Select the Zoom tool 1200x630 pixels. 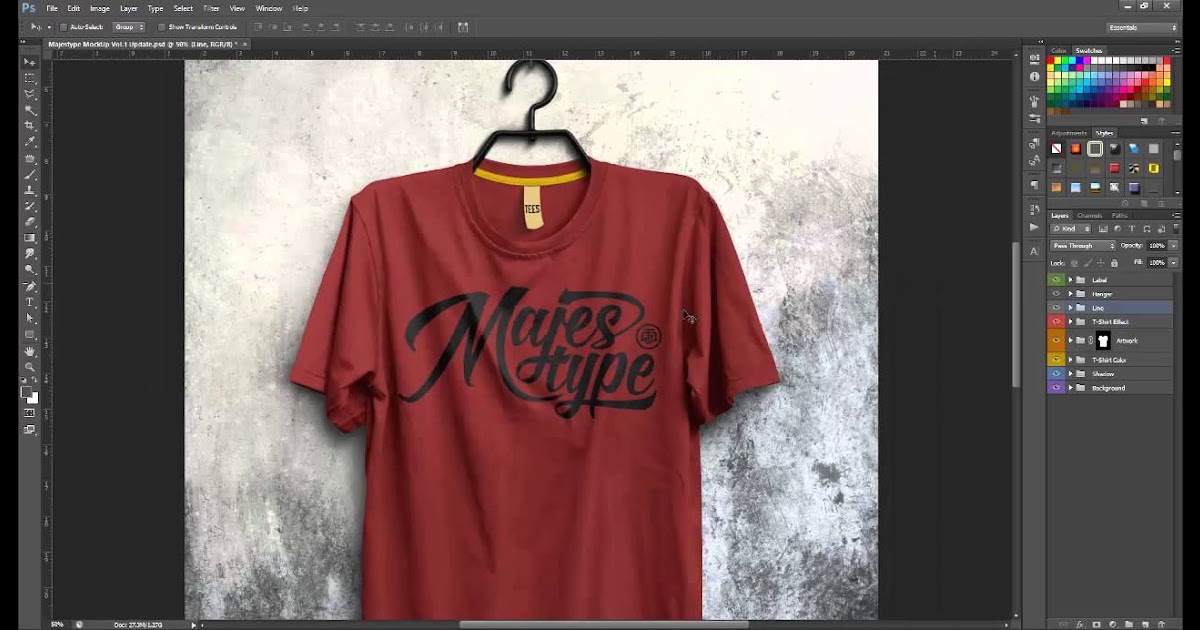30,367
